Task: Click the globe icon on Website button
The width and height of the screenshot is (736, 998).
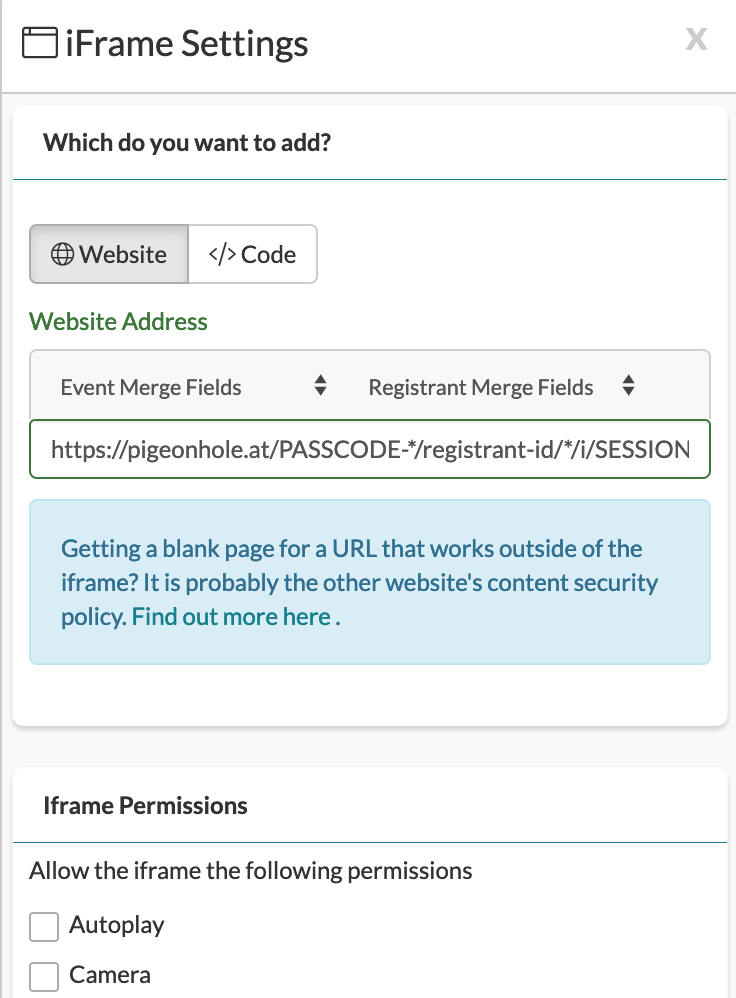Action: click(x=62, y=255)
